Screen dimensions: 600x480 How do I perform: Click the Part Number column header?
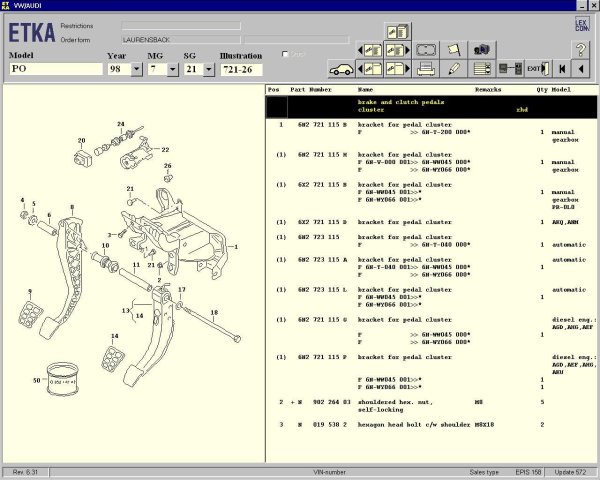pos(311,90)
